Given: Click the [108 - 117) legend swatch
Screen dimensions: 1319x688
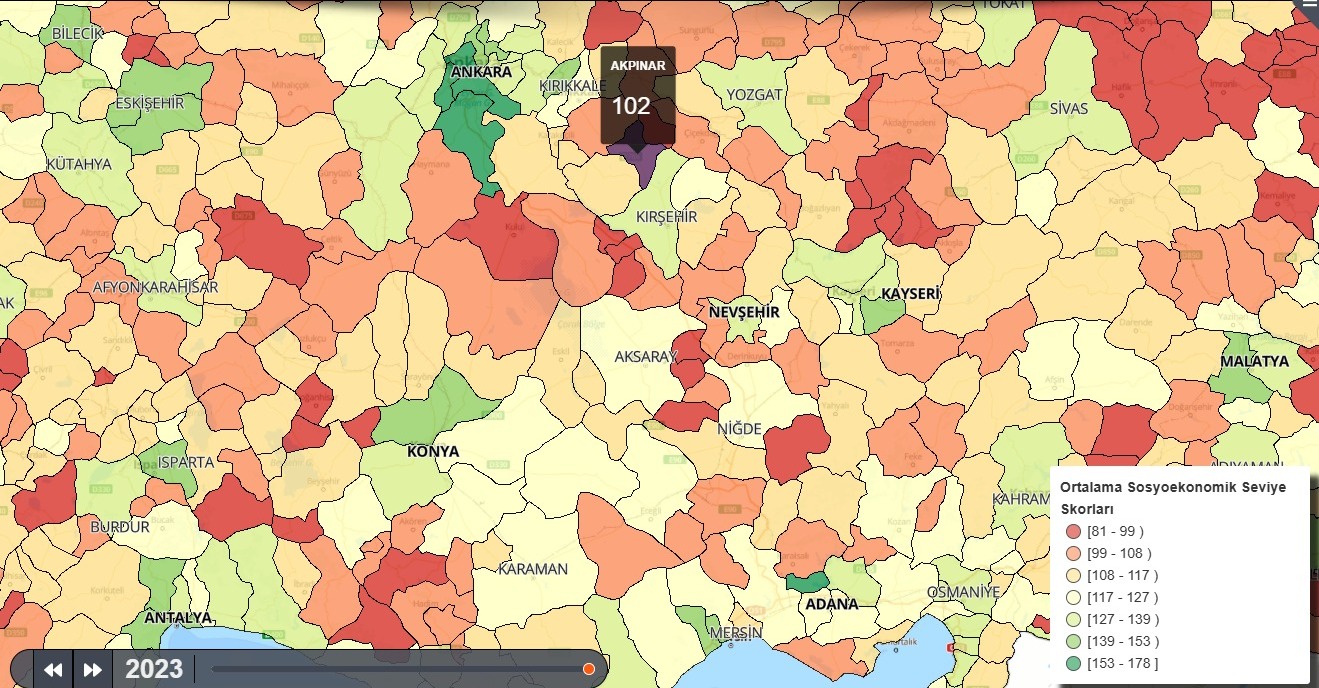Looking at the screenshot, I should coord(1074,575).
